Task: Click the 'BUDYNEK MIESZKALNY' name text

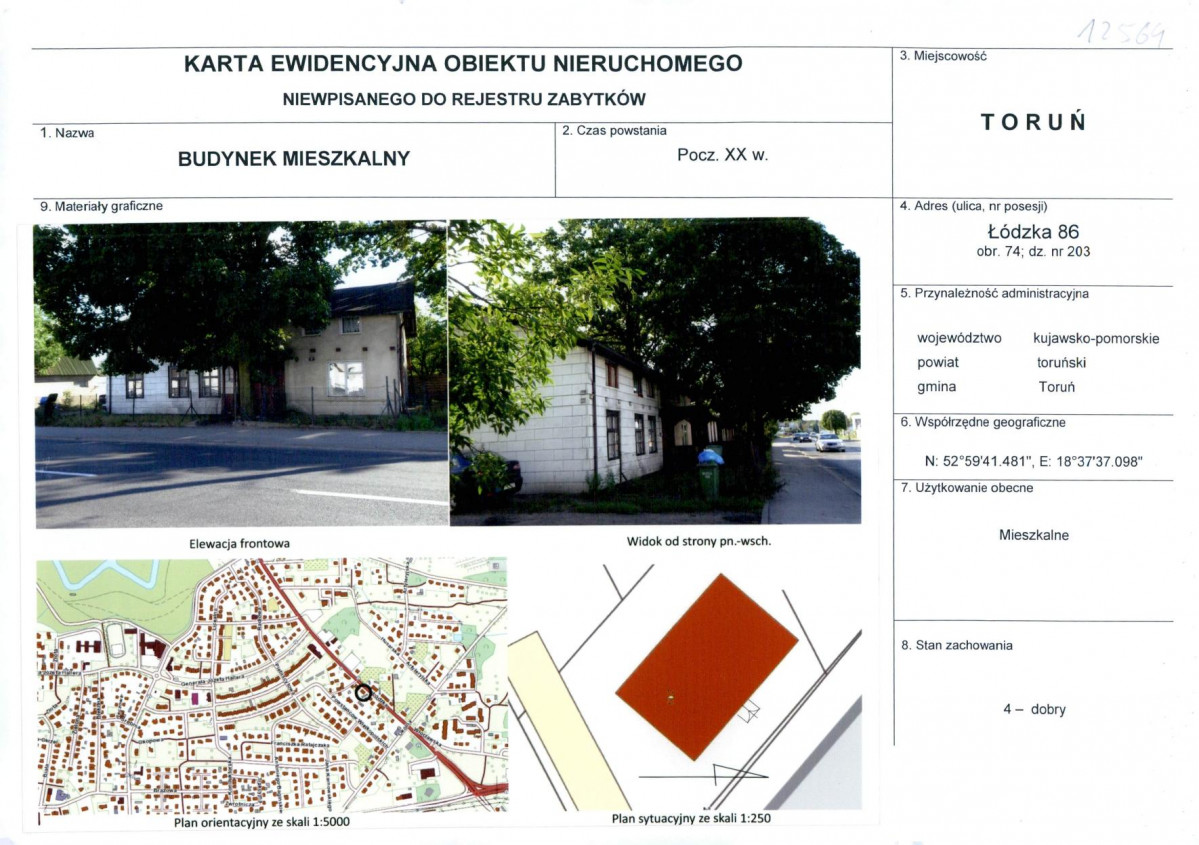Action: coord(294,159)
